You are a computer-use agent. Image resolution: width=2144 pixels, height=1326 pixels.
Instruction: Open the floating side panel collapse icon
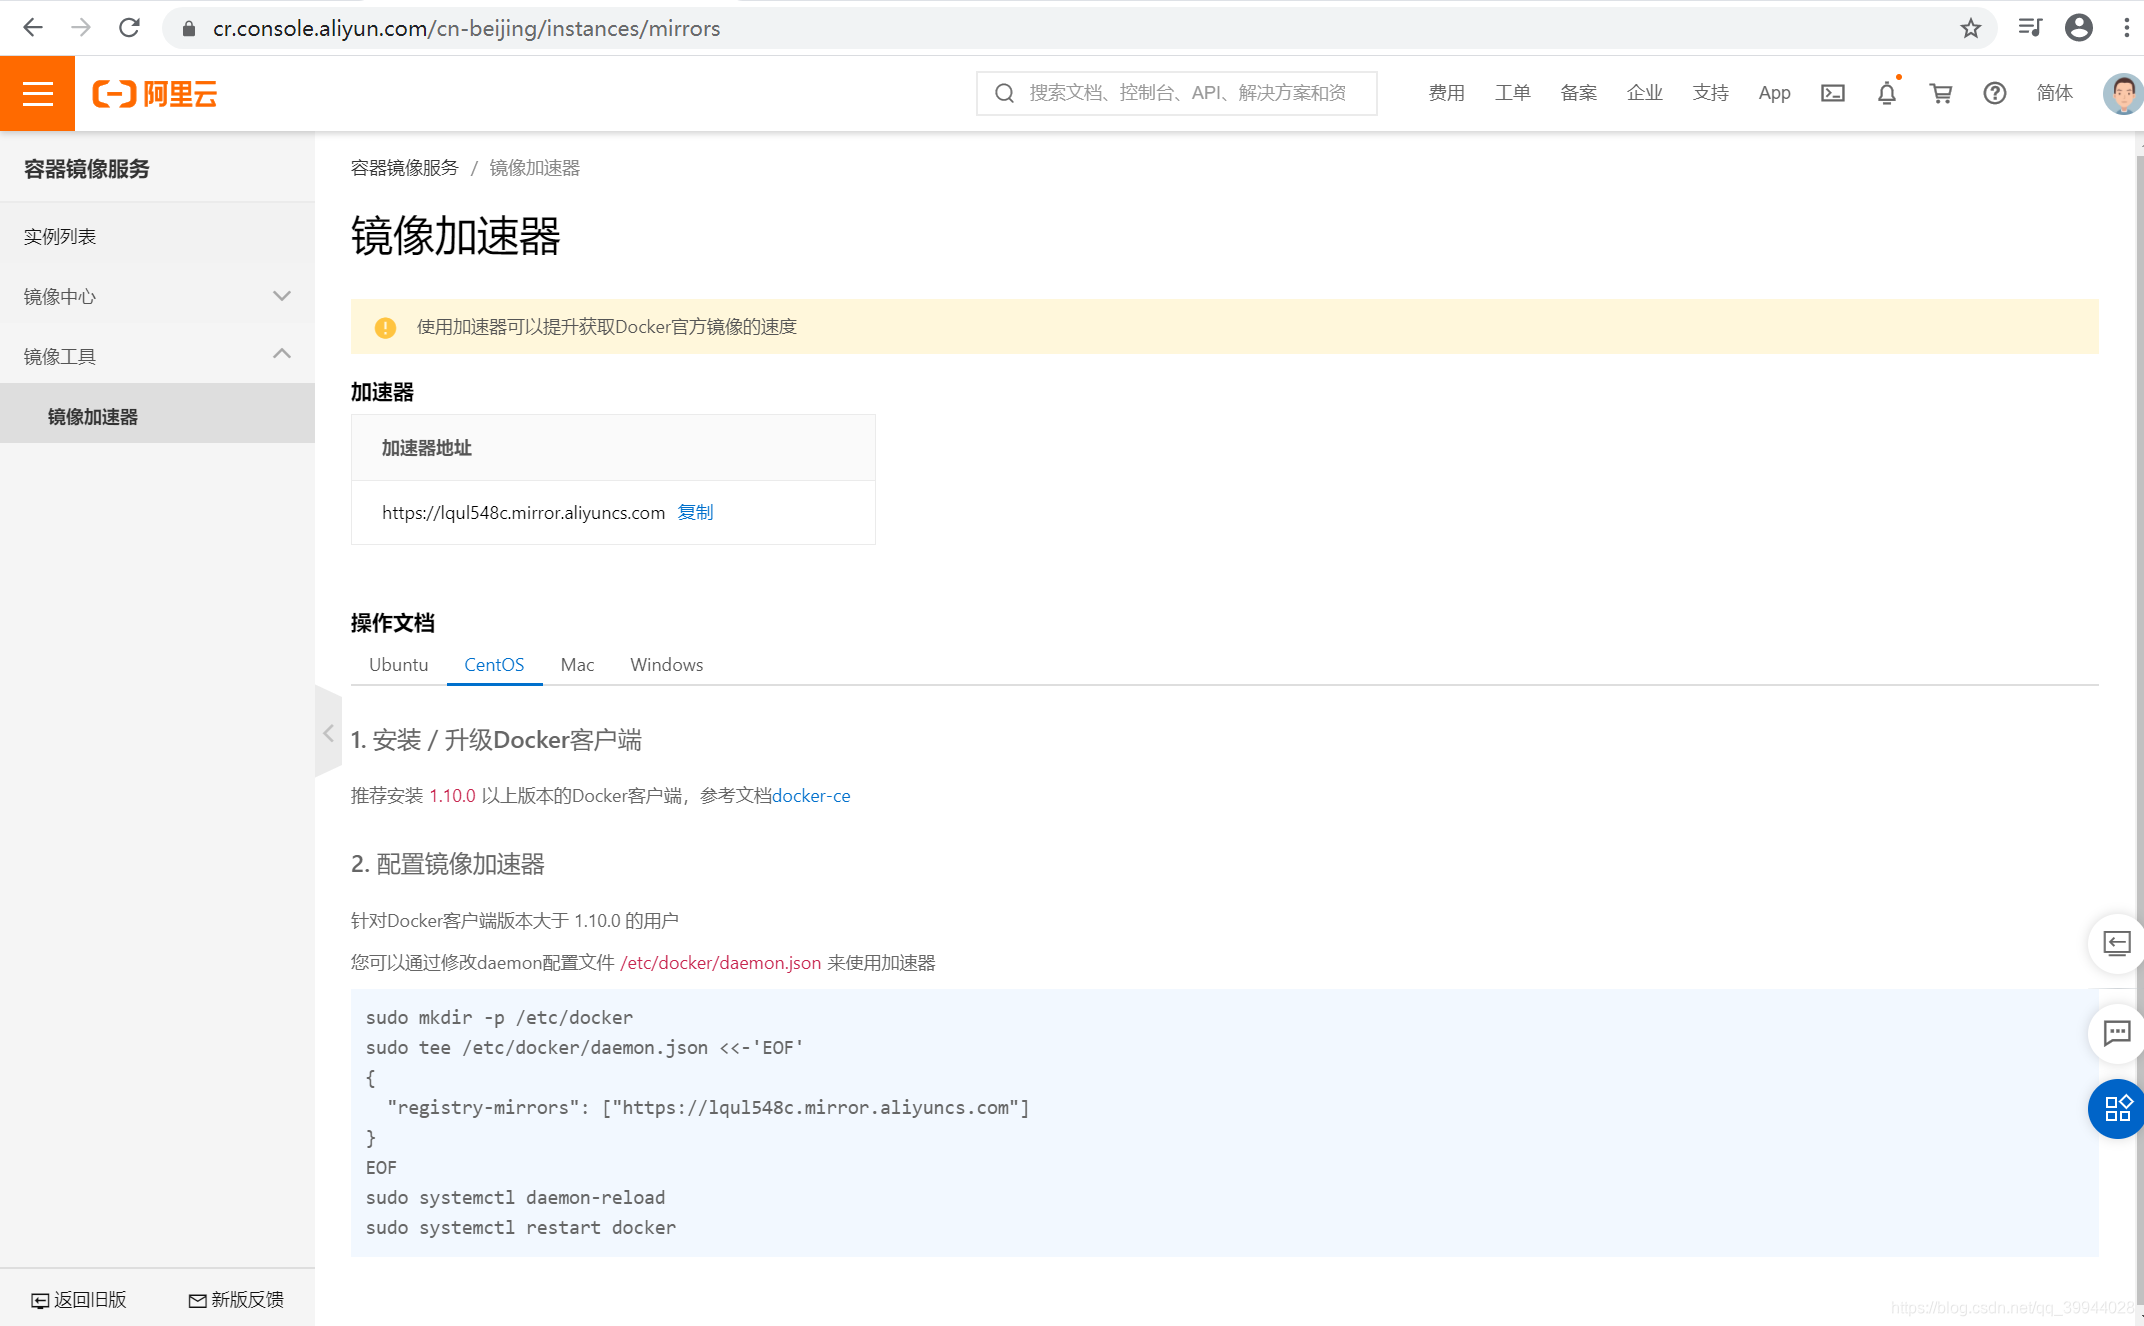pyautogui.click(x=2116, y=943)
